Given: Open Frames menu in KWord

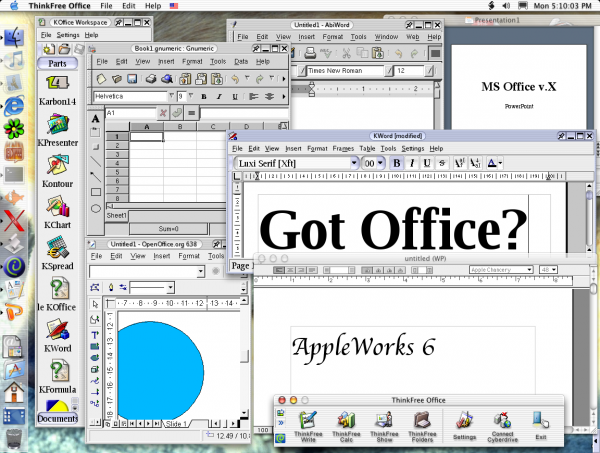Looking at the screenshot, I should point(343,148).
